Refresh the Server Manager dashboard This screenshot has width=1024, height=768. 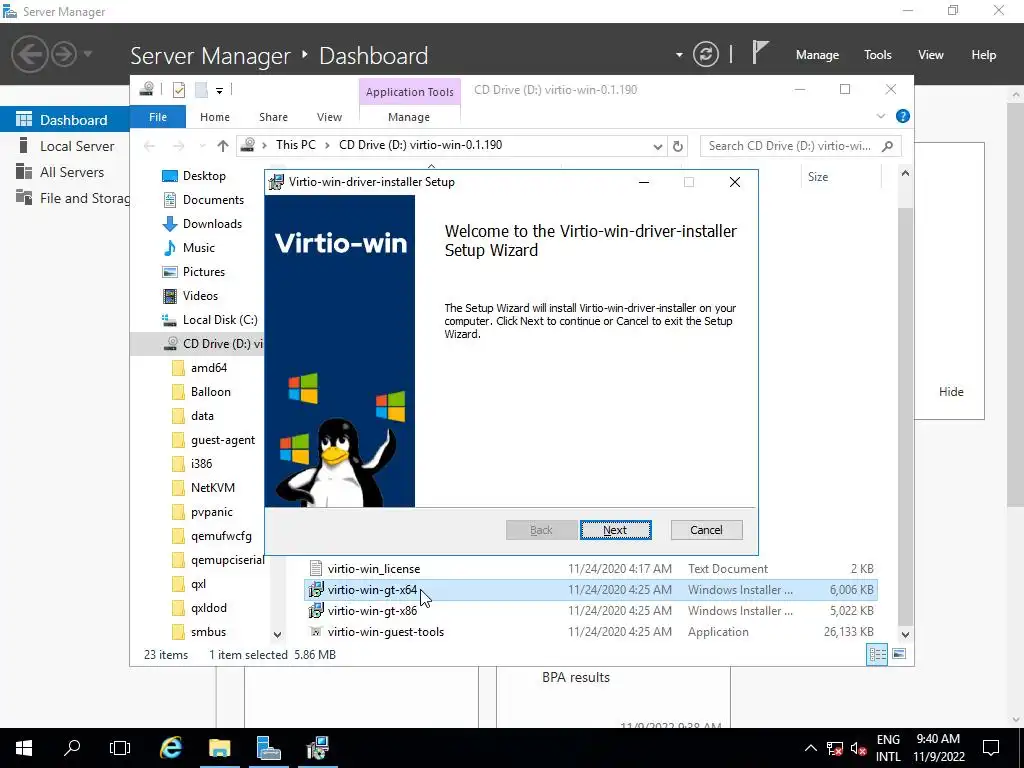coord(706,54)
